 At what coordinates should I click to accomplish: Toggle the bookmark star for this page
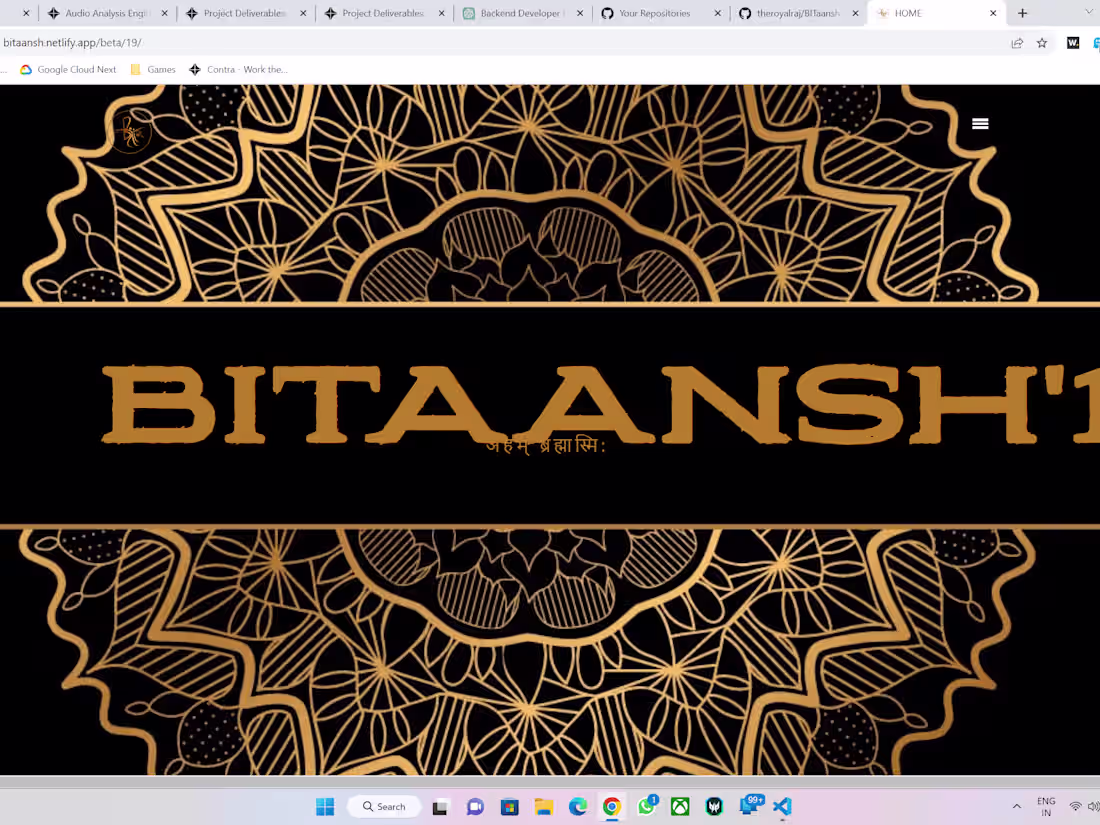tap(1042, 43)
